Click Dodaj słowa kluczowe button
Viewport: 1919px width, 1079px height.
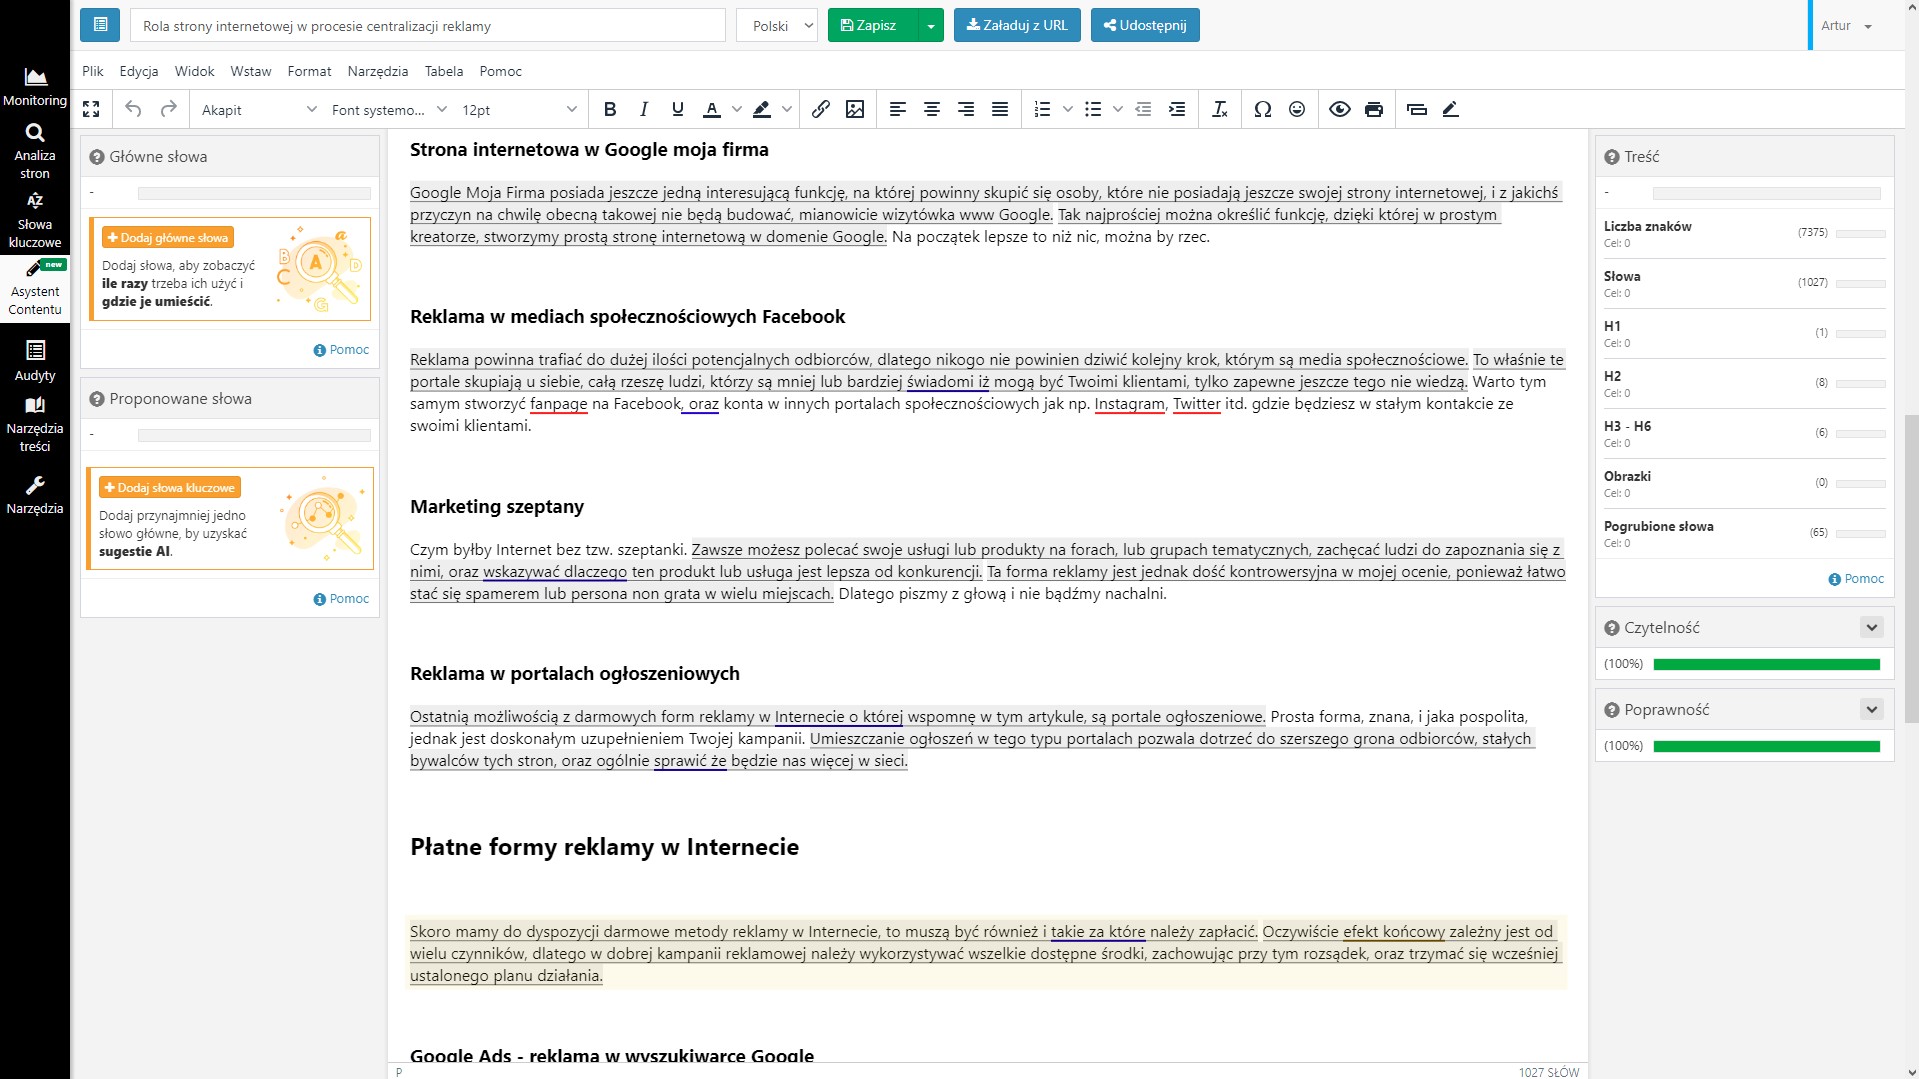[x=170, y=488]
